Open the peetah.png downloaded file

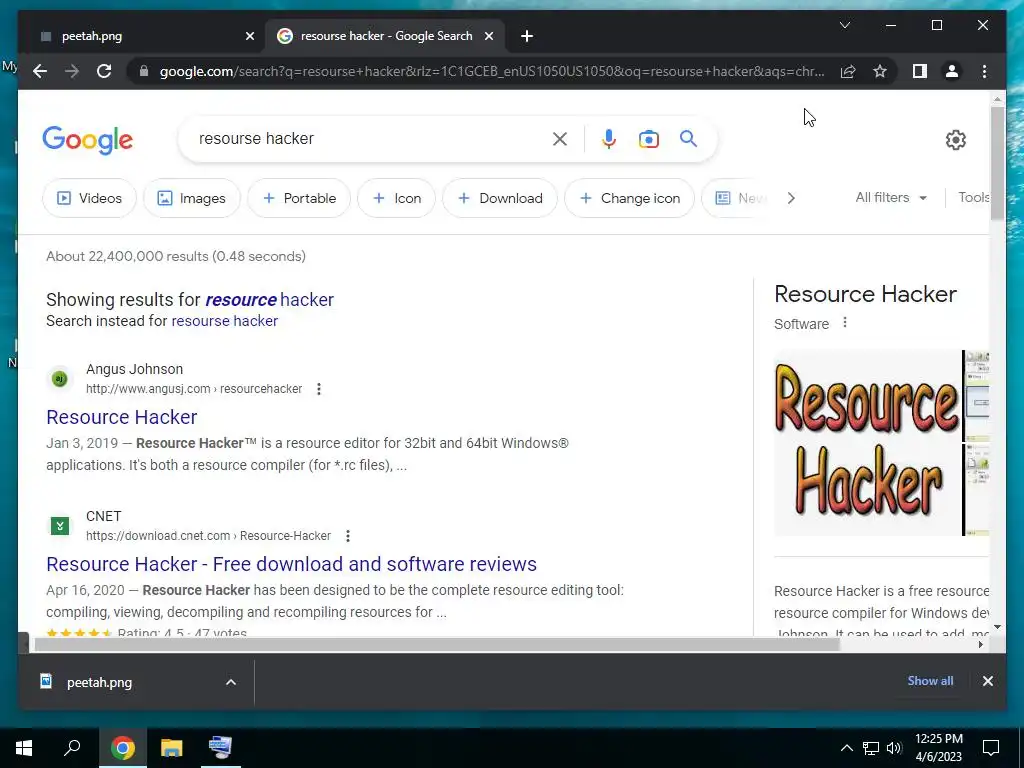[x=99, y=682]
